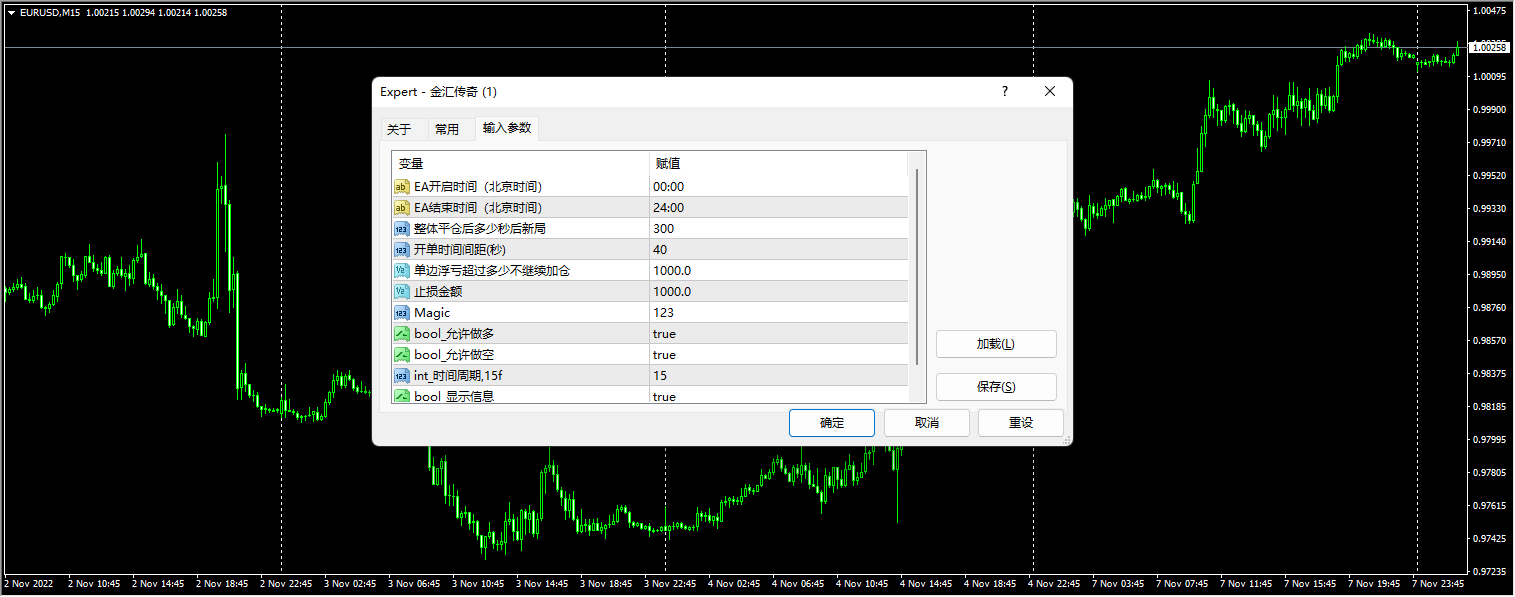
Task: Click the green bool icon beside bool_显示信息
Action: (x=401, y=395)
